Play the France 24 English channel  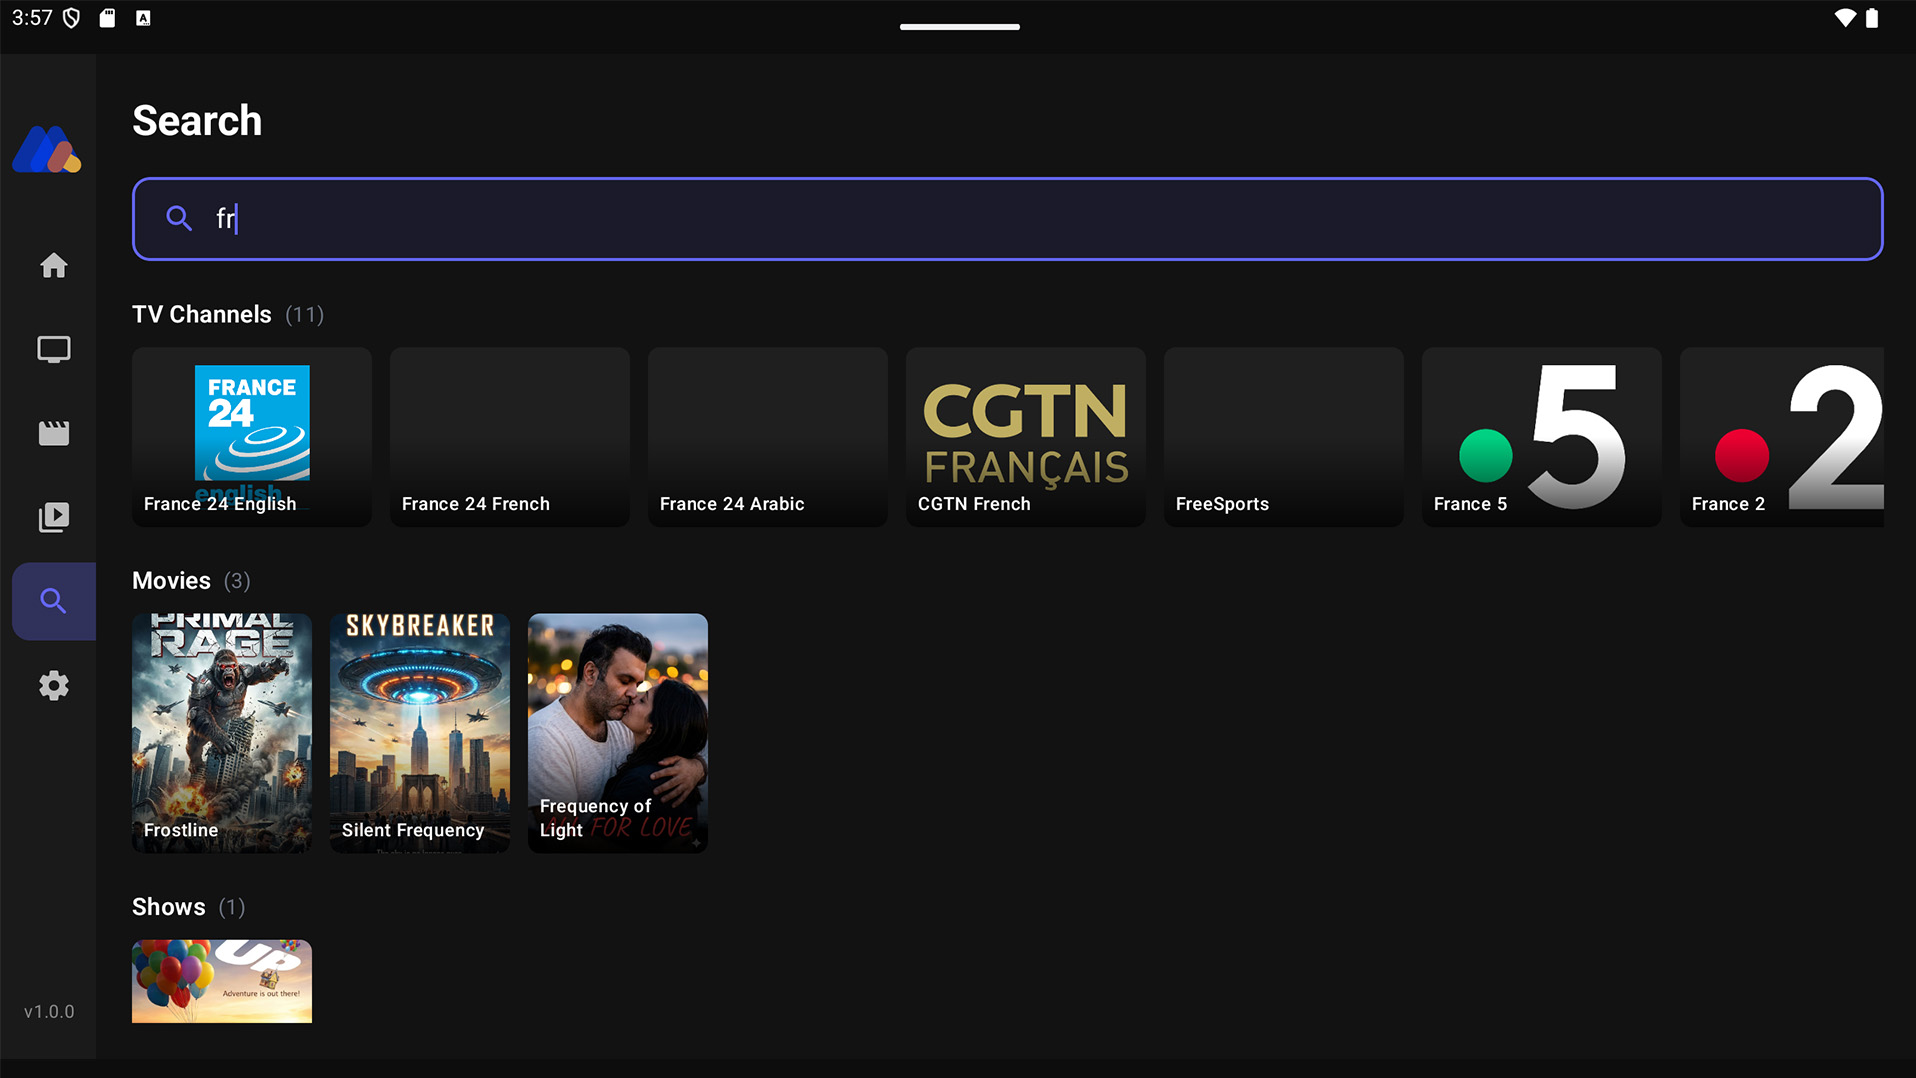click(251, 436)
